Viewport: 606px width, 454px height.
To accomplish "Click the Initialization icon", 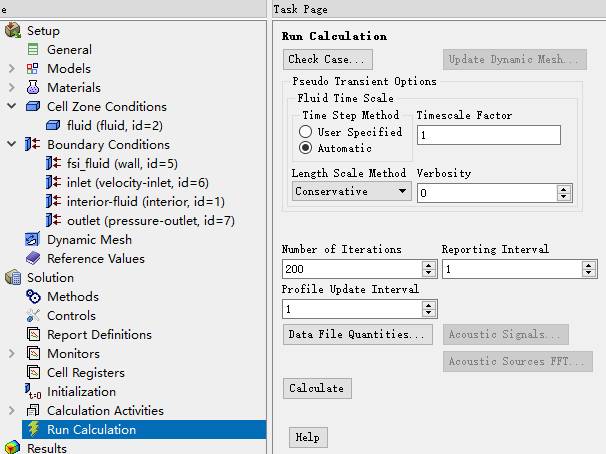I will point(33,392).
